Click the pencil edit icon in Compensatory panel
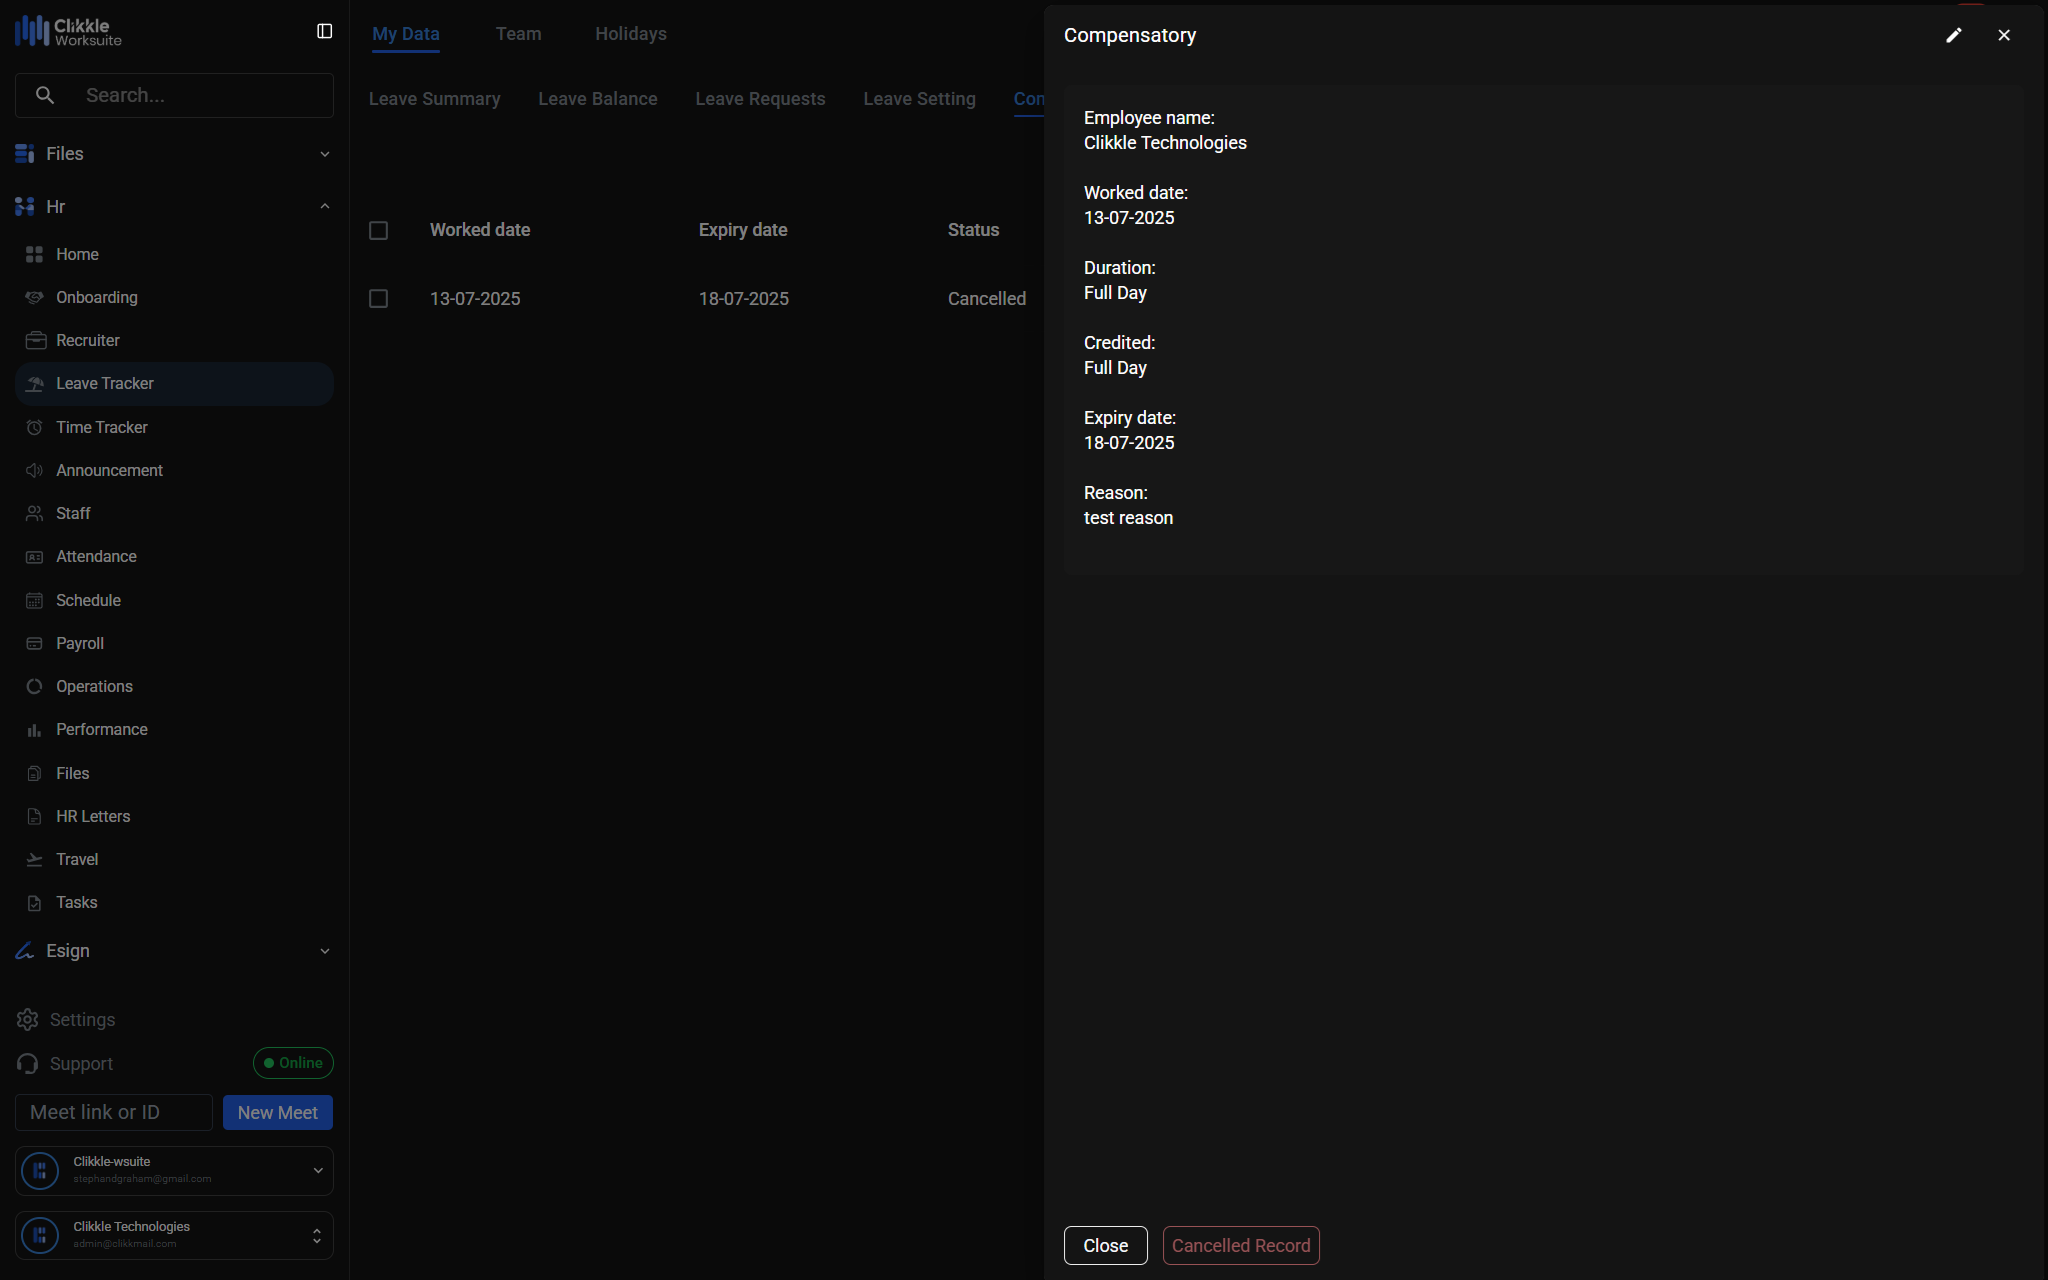This screenshot has height=1280, width=2048. (1953, 35)
